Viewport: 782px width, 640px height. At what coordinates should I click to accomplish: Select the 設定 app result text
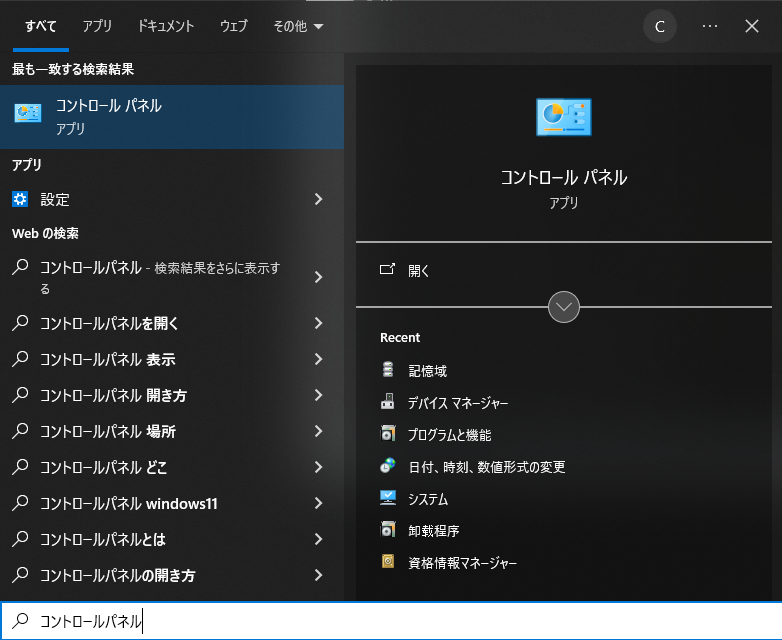(55, 199)
